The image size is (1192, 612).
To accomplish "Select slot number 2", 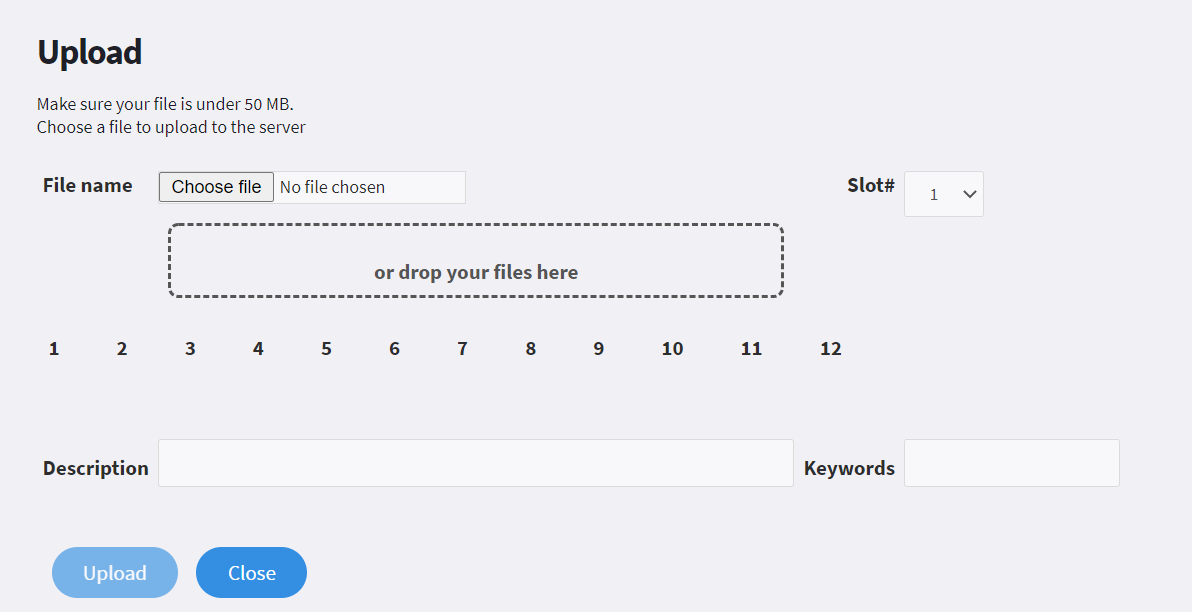I will pyautogui.click(x=122, y=349).
